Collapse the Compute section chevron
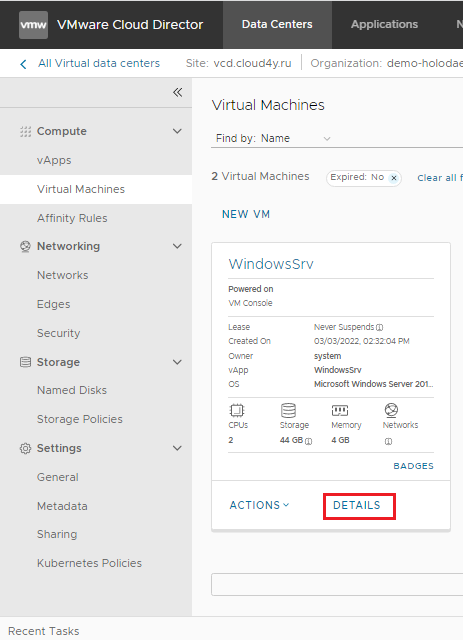The width and height of the screenshot is (463, 640). (x=177, y=131)
